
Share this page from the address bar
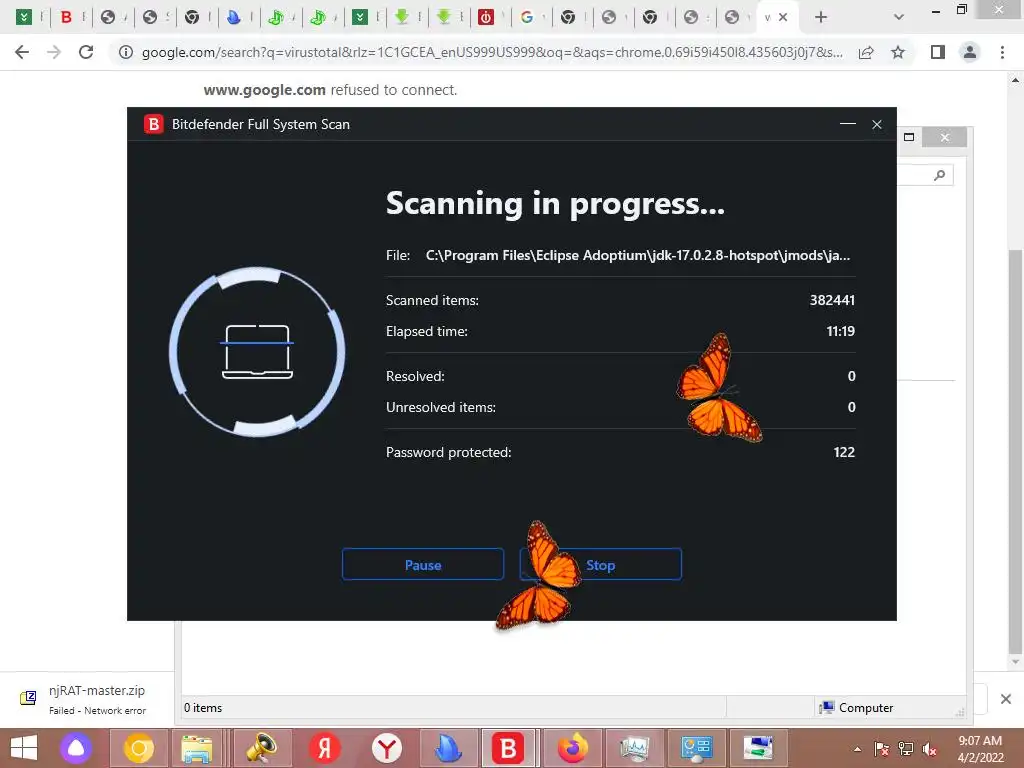[866, 52]
